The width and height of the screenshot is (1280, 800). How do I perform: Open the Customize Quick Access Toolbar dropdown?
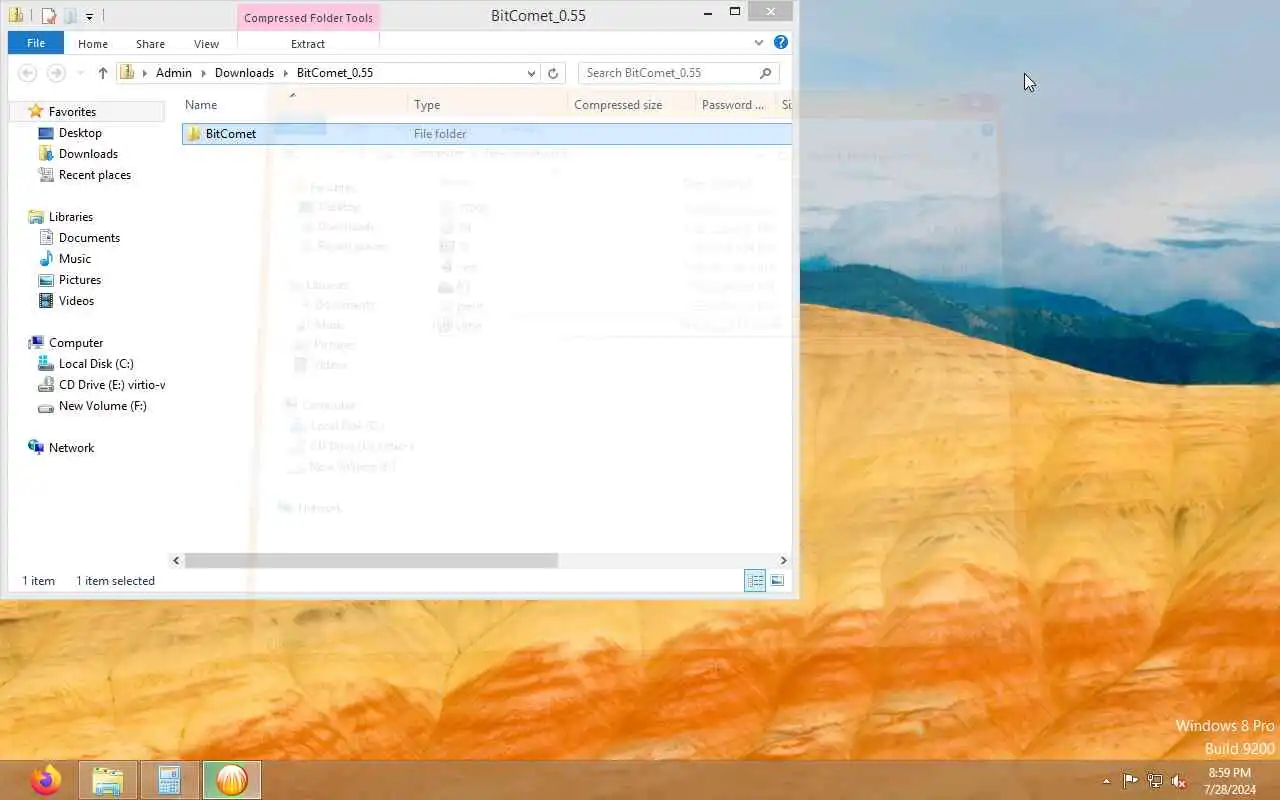coord(89,16)
